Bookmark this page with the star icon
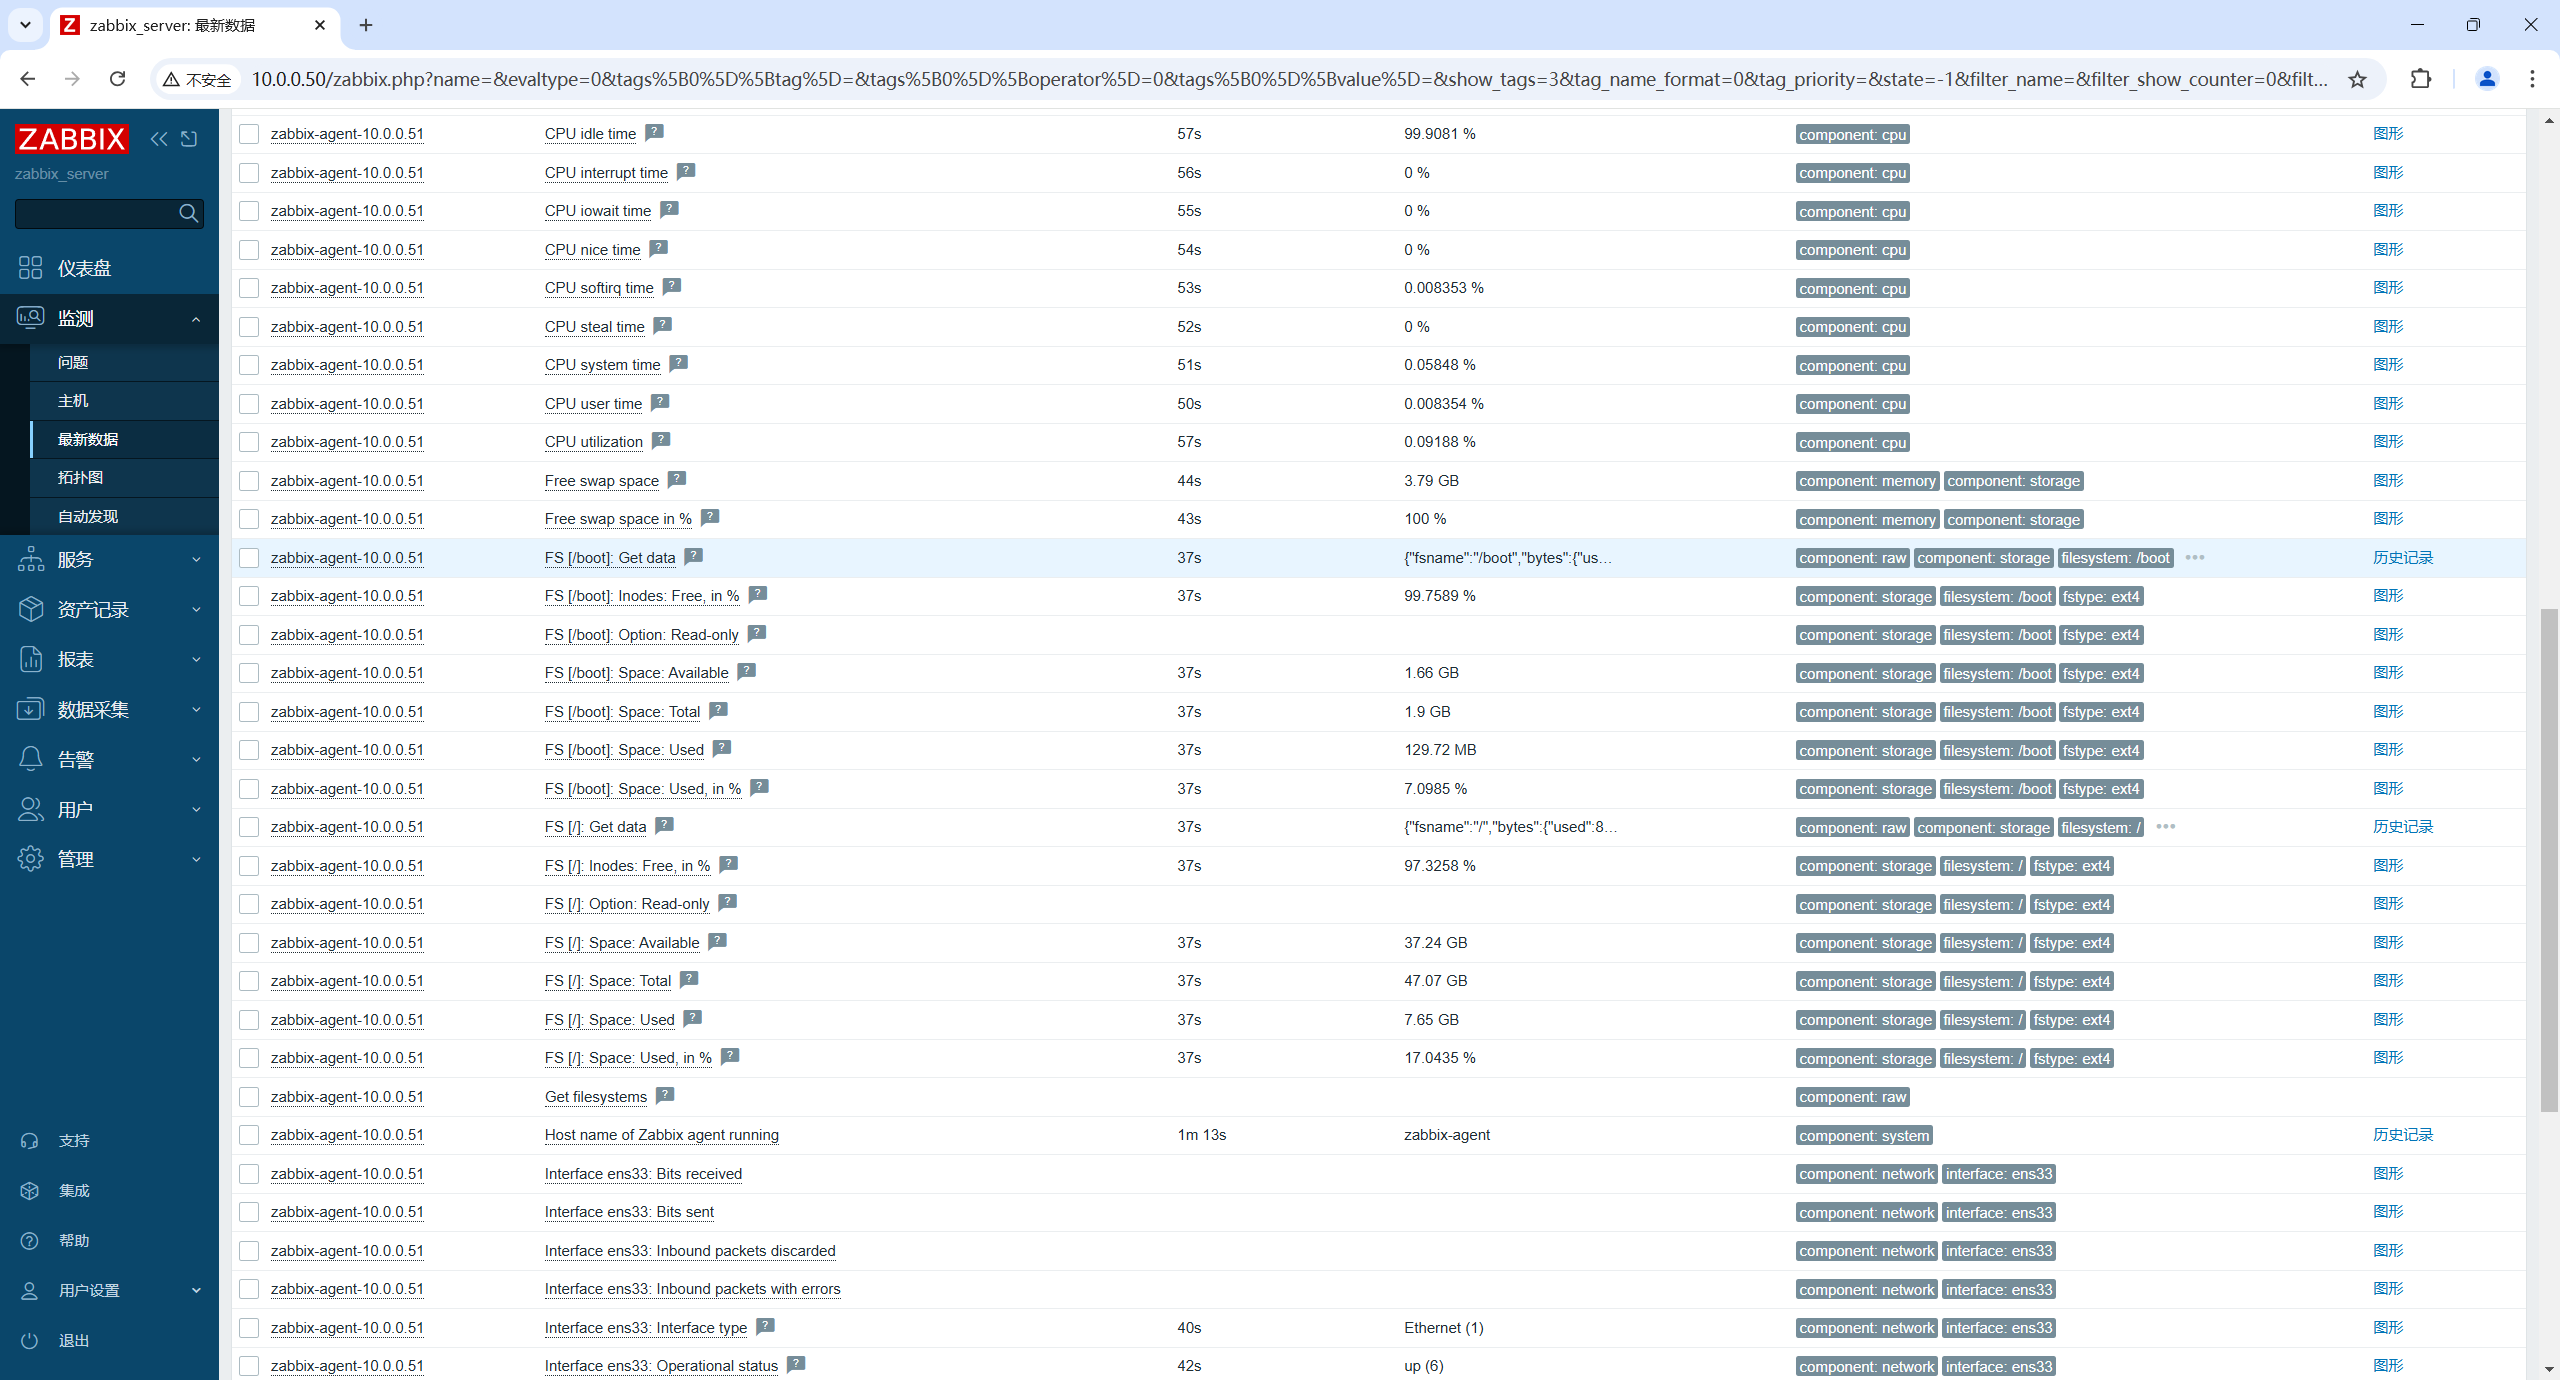Screen dimensions: 2560x1380 tap(2357, 79)
